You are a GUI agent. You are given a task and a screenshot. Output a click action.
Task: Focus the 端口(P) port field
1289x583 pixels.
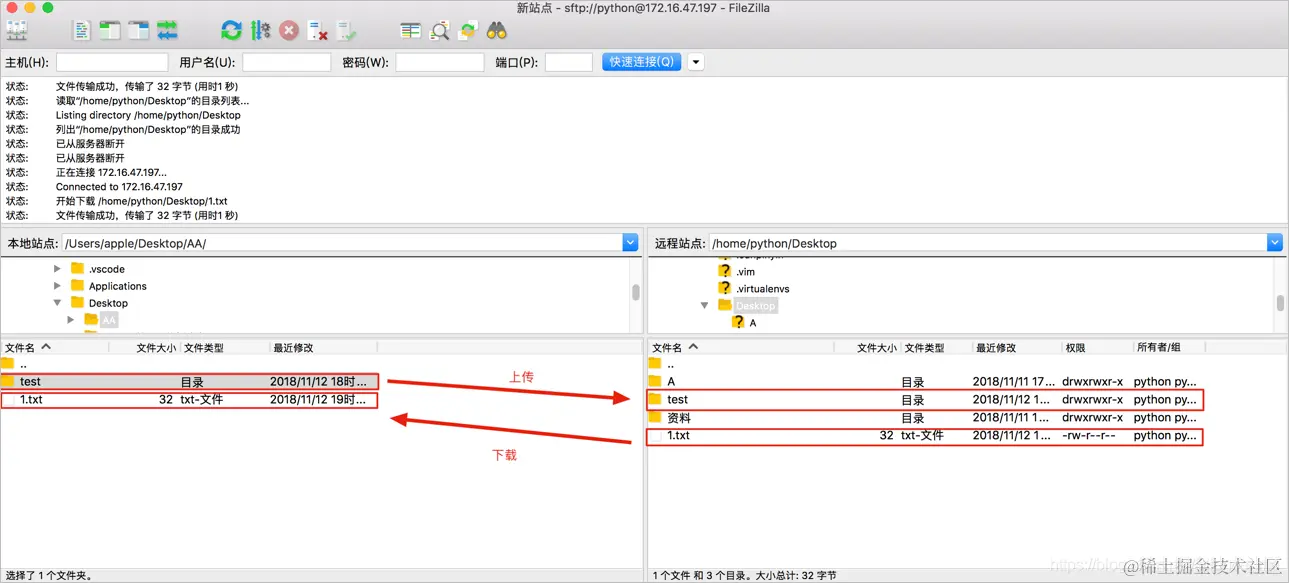pyautogui.click(x=569, y=62)
